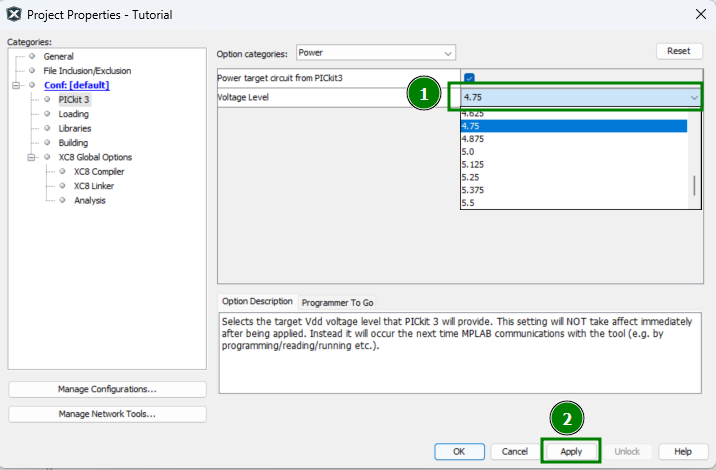Choose 5.125 in the voltage list
The image size is (716, 470).
click(x=574, y=164)
